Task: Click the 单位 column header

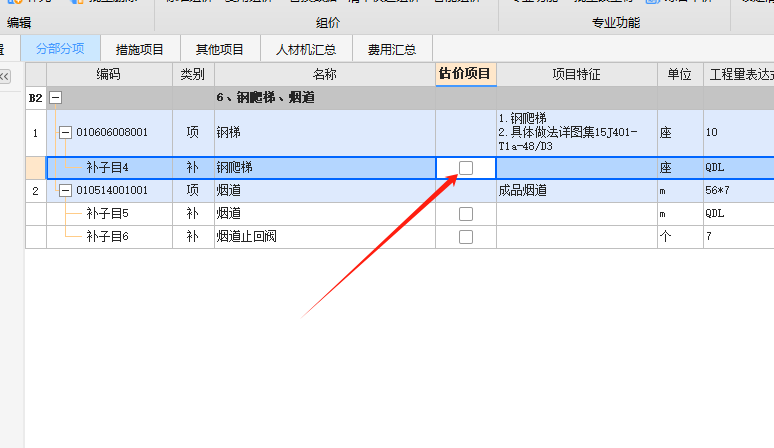Action: coord(680,75)
